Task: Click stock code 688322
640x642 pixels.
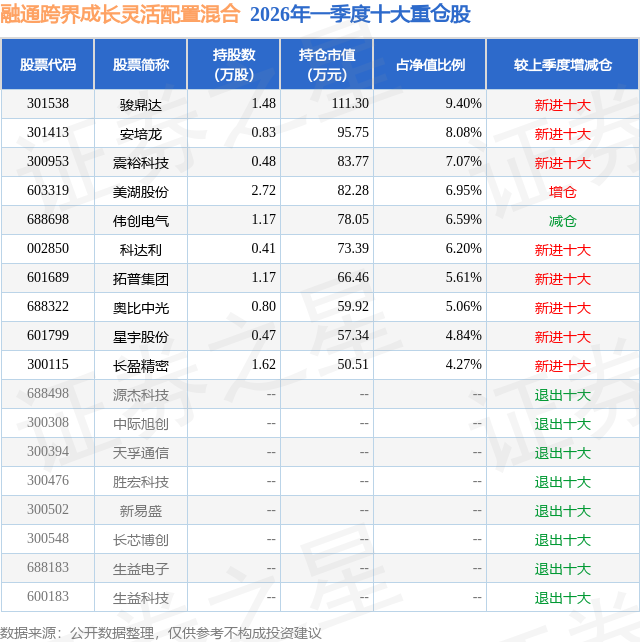Action: [x=48, y=307]
